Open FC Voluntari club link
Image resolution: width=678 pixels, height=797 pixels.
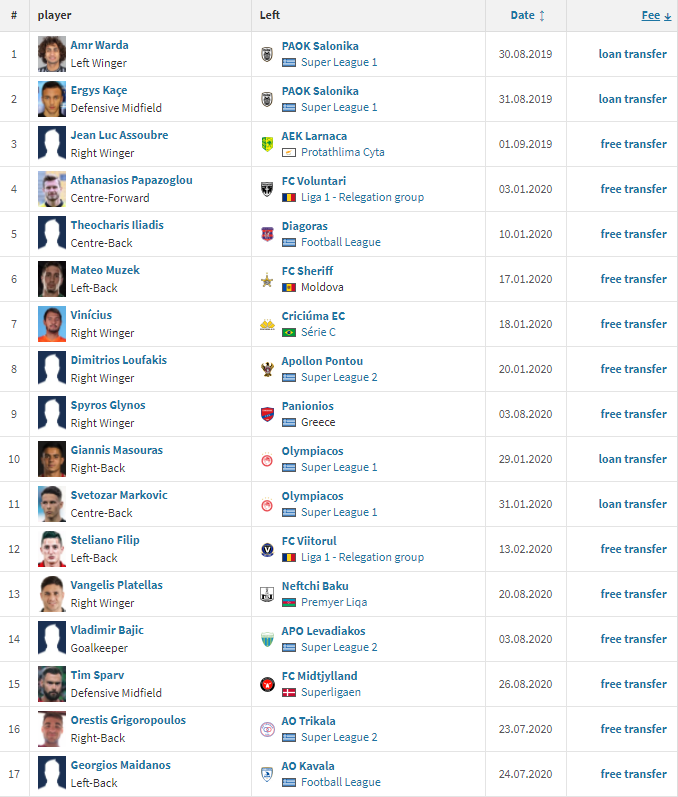coord(314,181)
